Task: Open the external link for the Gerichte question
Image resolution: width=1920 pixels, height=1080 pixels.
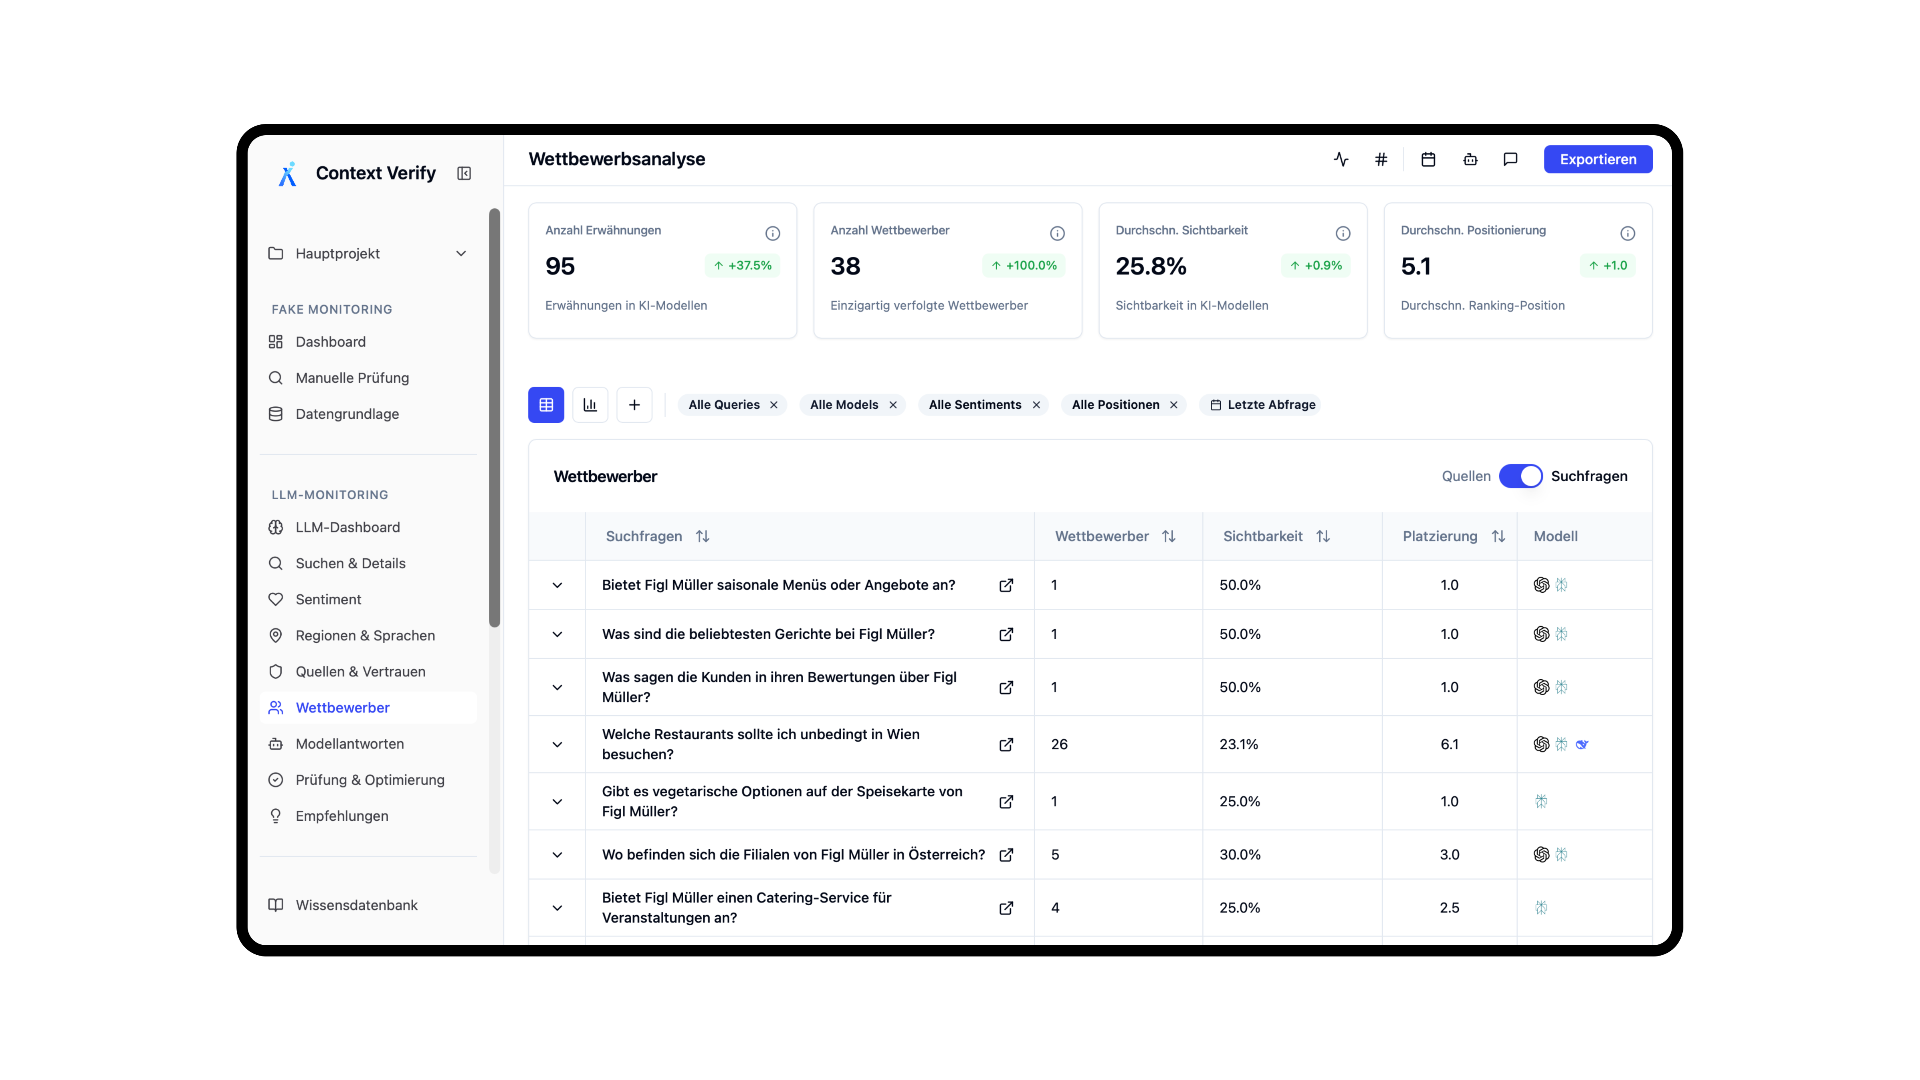Action: [1007, 634]
